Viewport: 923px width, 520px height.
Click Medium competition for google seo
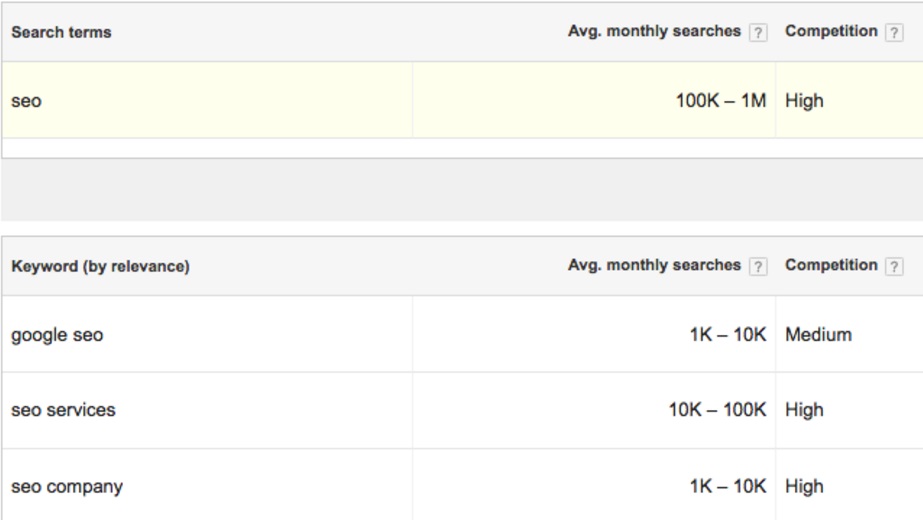(x=818, y=334)
